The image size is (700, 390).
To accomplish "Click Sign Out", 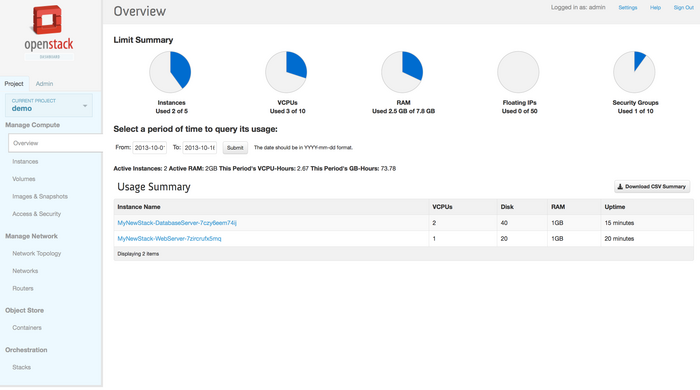I will 683,8.
